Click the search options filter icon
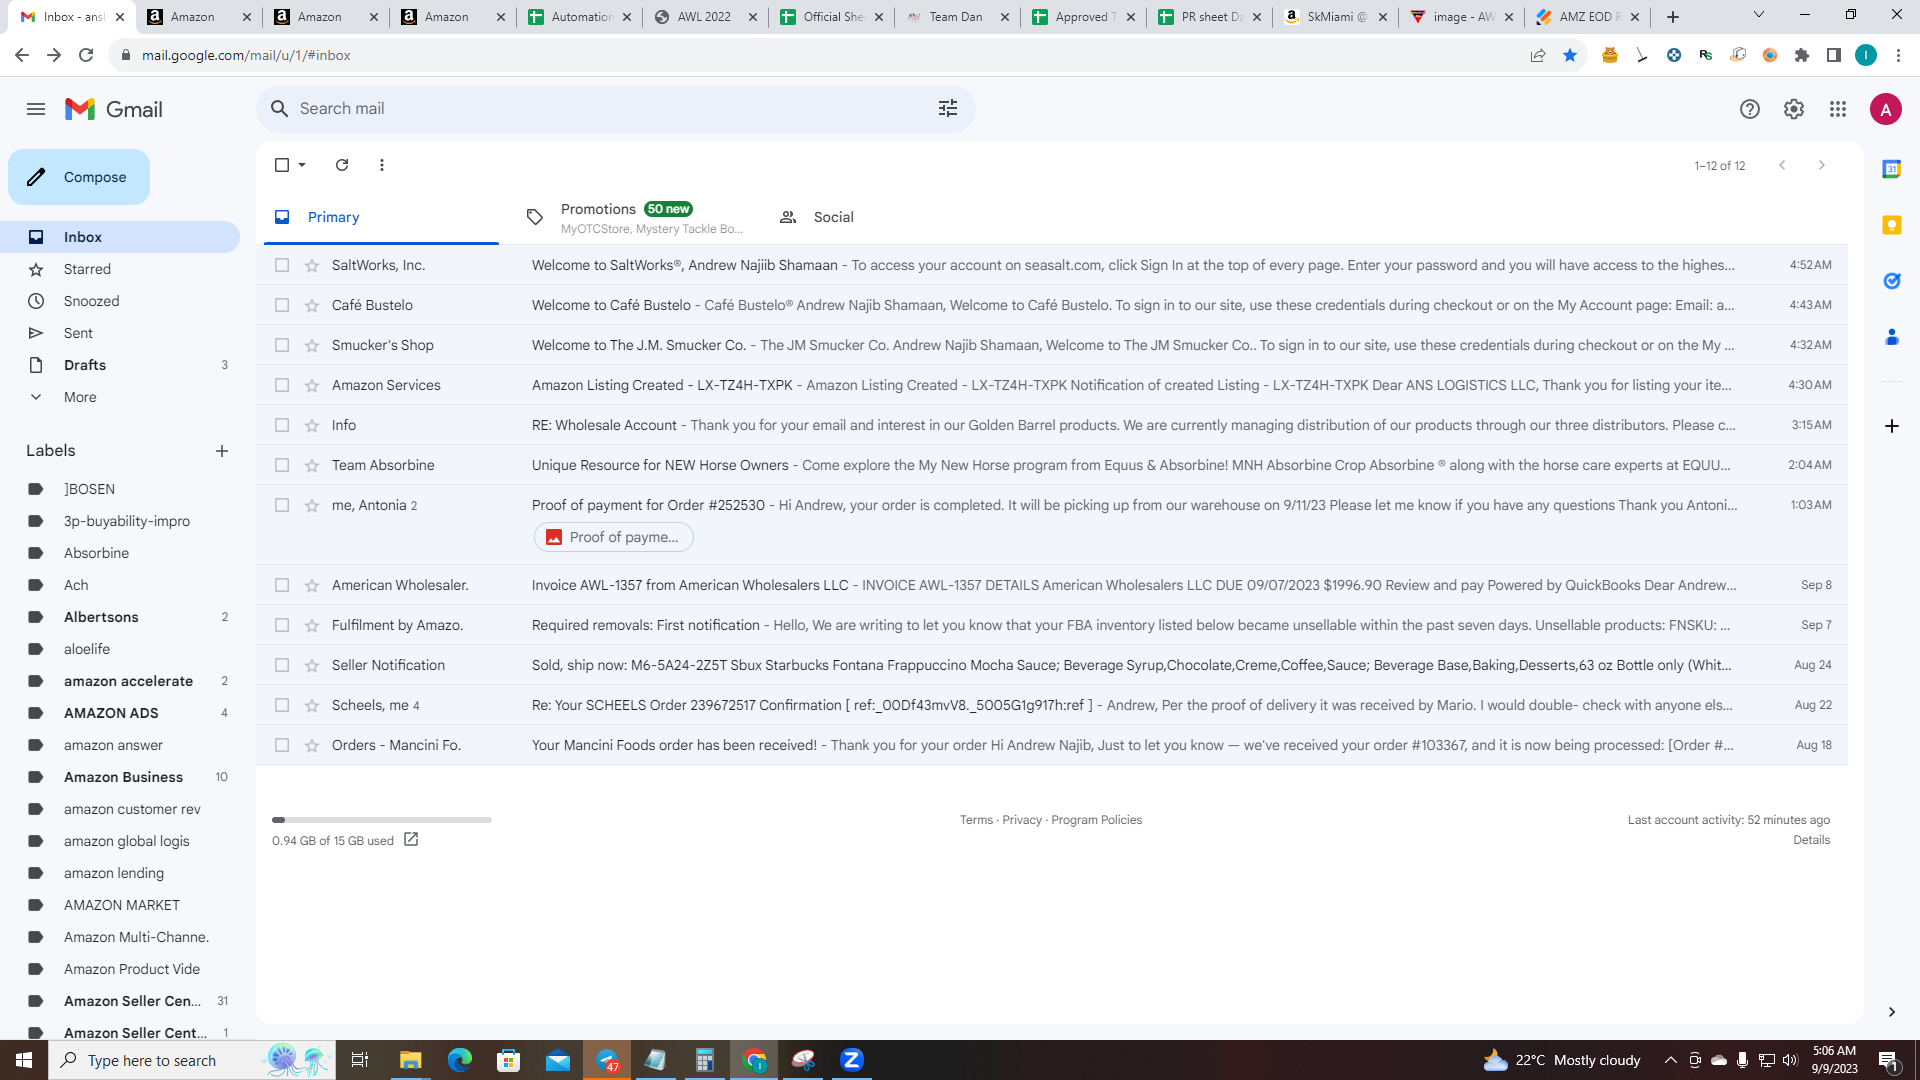The height and width of the screenshot is (1080, 1920). click(x=948, y=108)
